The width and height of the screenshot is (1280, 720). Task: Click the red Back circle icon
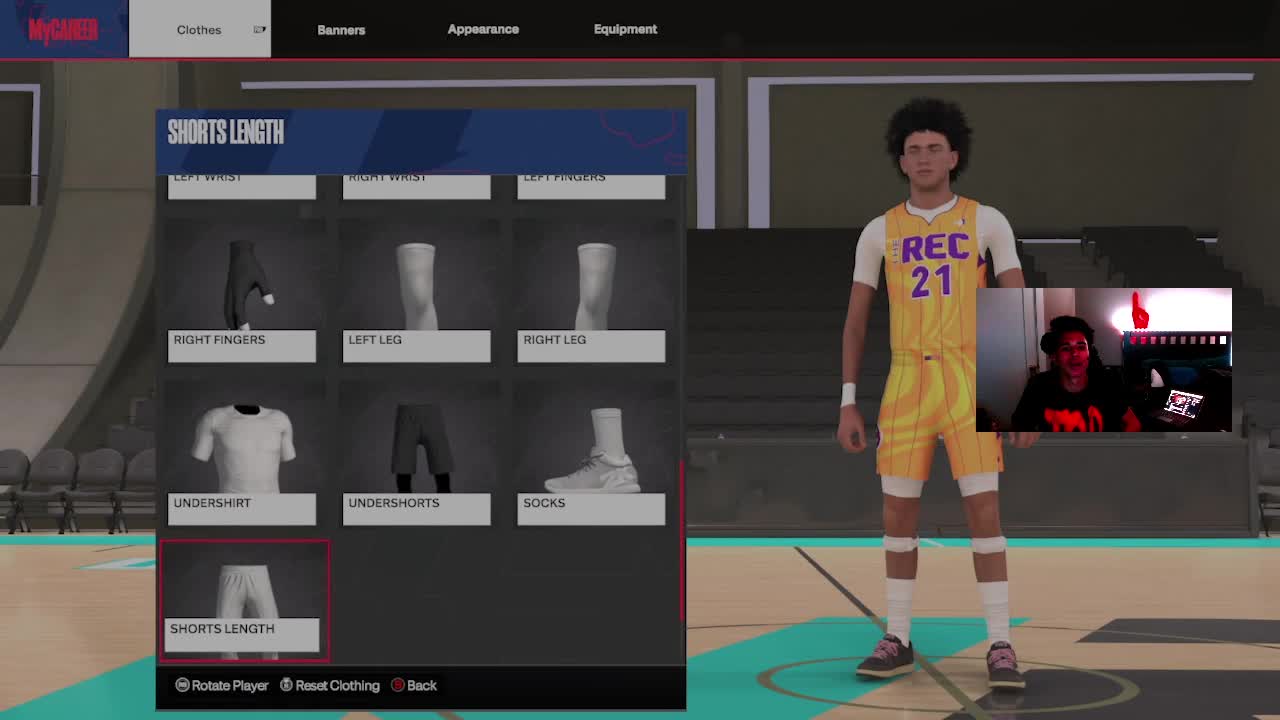397,685
